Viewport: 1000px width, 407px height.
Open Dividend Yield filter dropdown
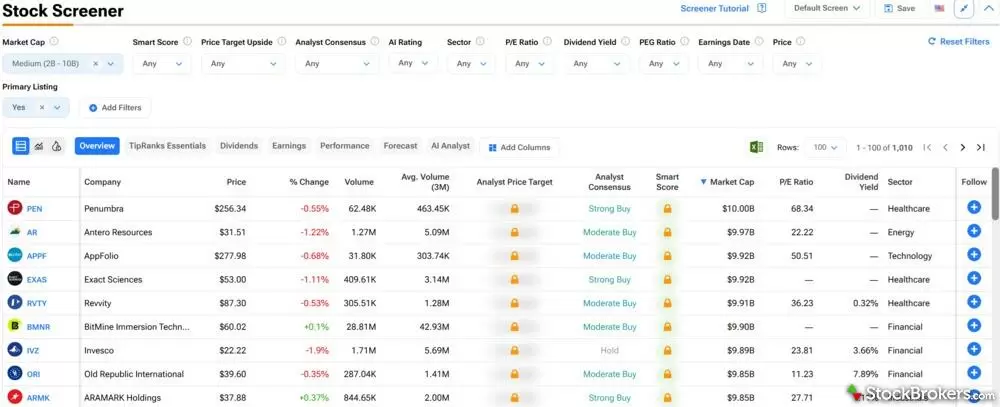pos(597,64)
